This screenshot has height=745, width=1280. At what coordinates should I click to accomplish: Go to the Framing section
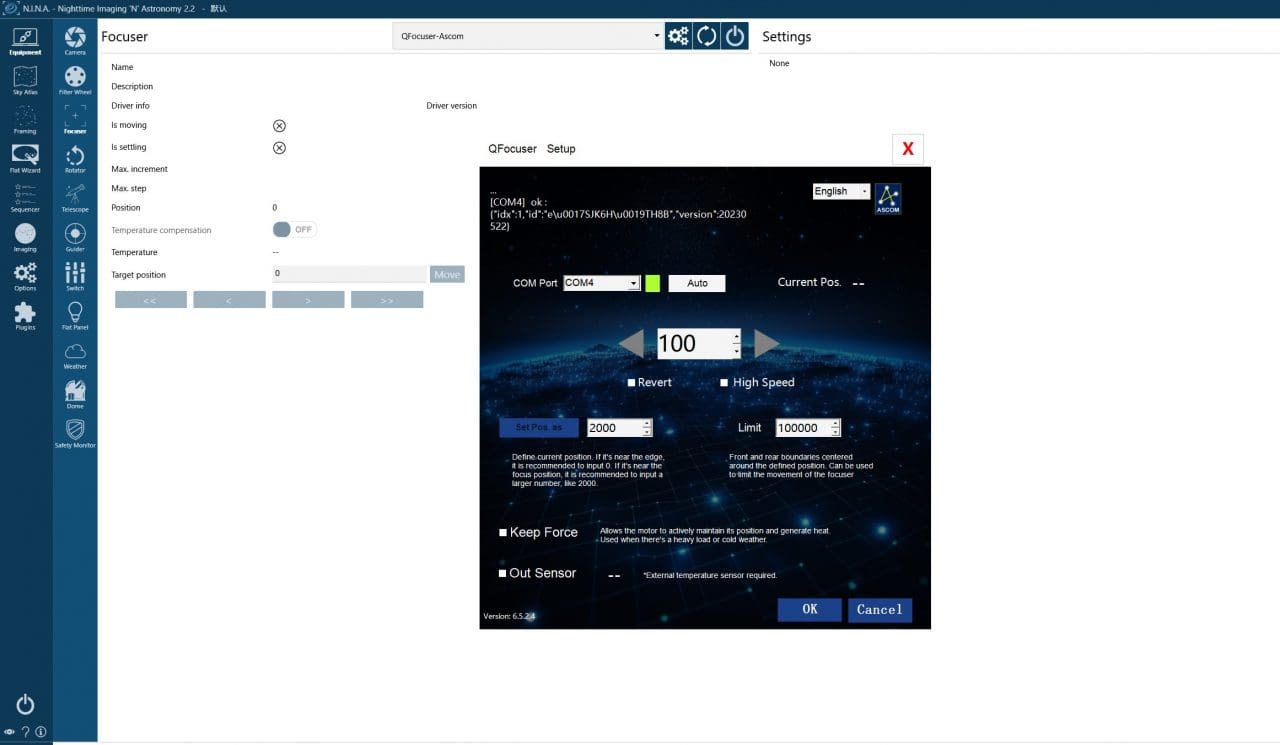click(x=25, y=119)
